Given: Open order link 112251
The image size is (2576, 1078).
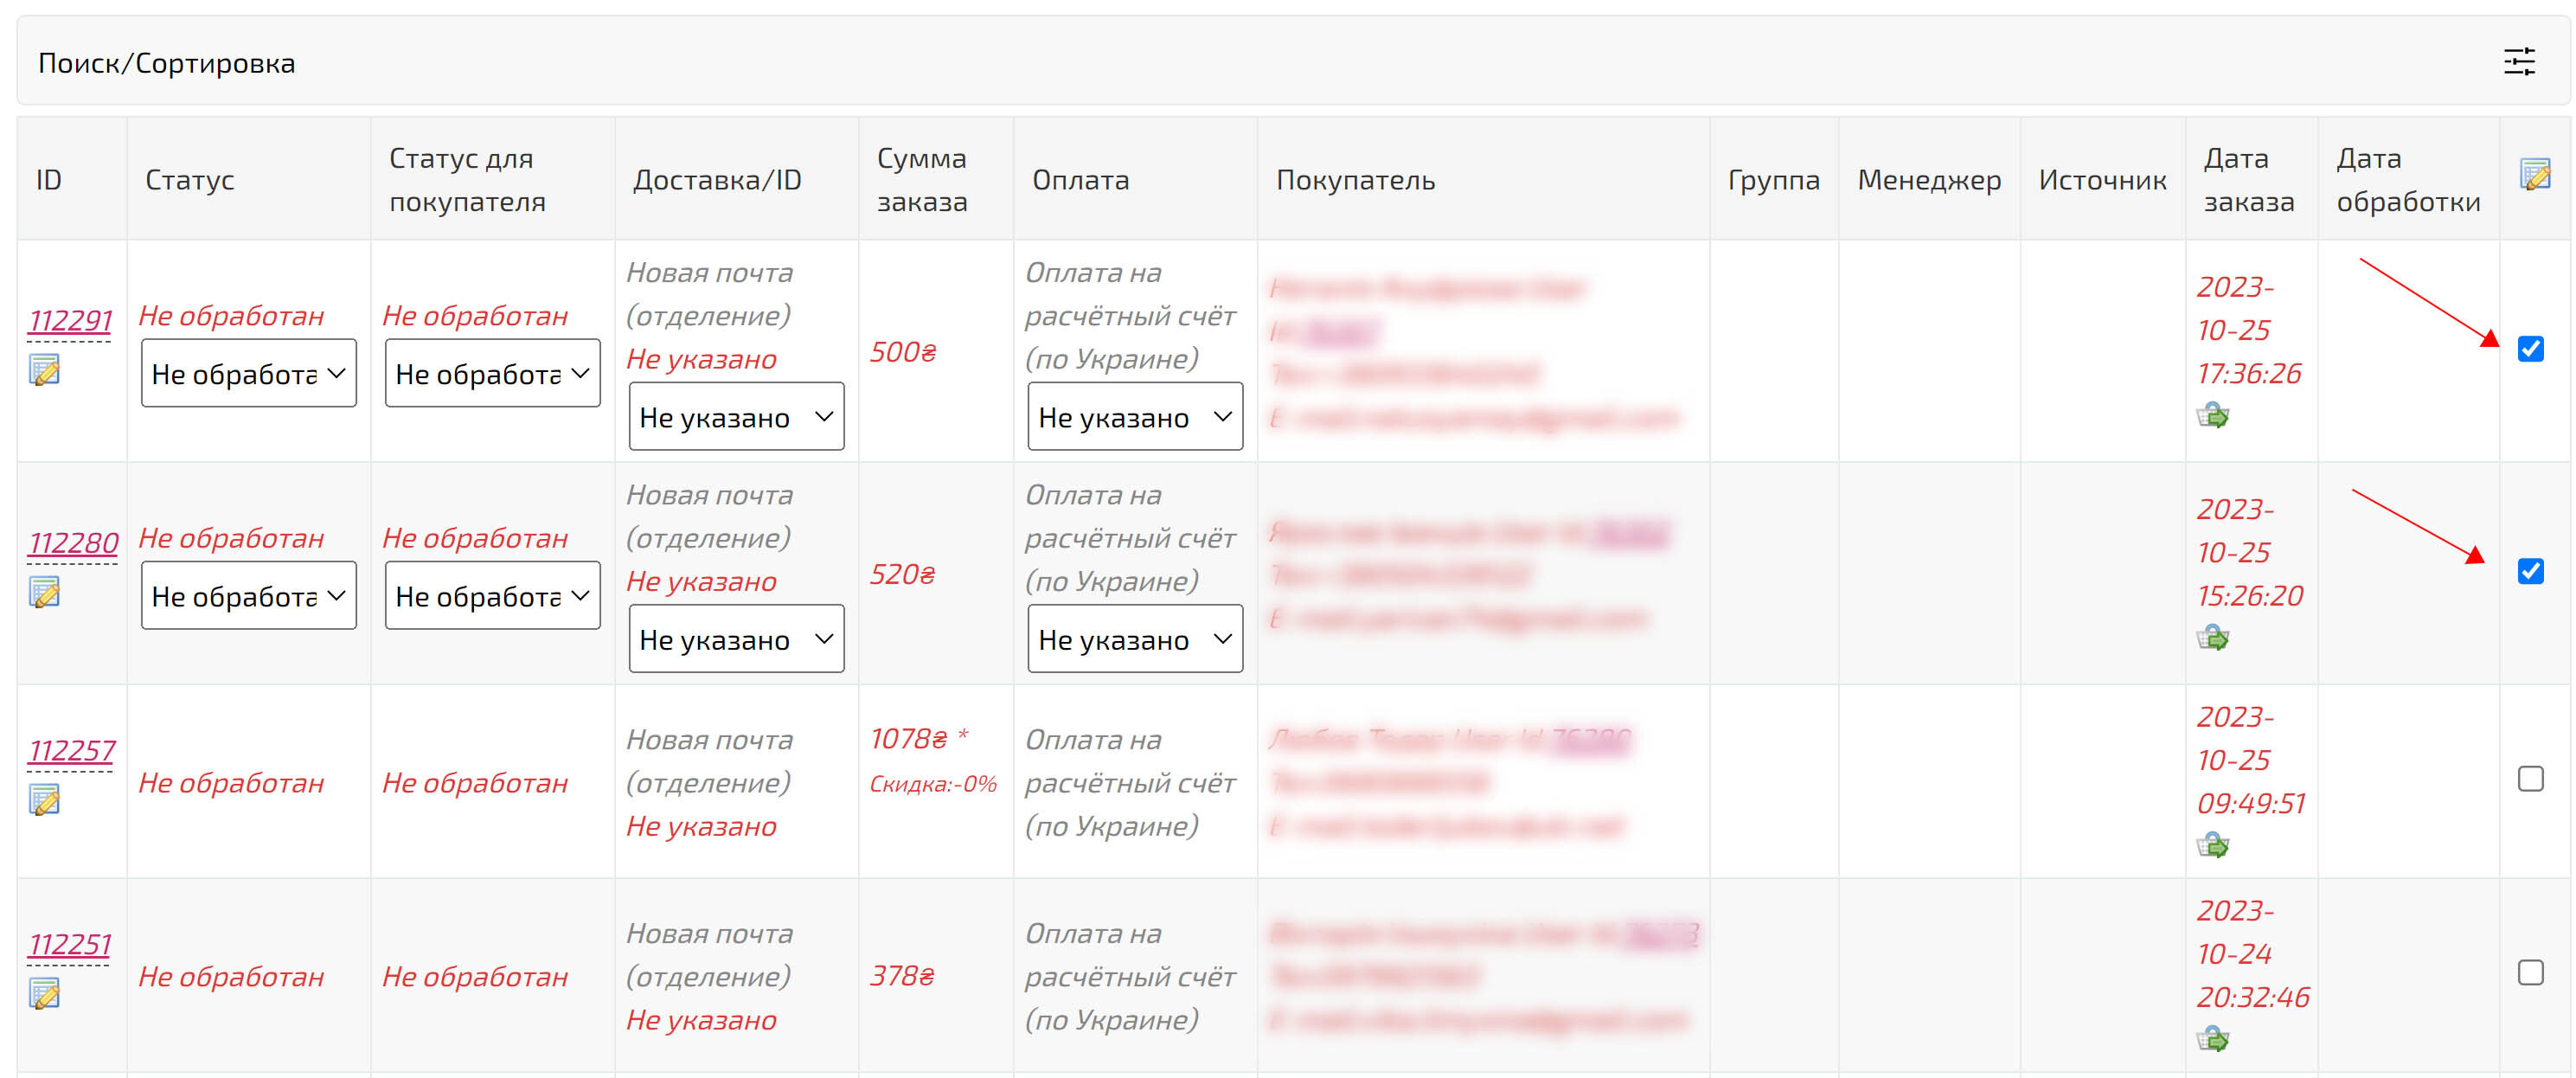Looking at the screenshot, I should click(69, 944).
